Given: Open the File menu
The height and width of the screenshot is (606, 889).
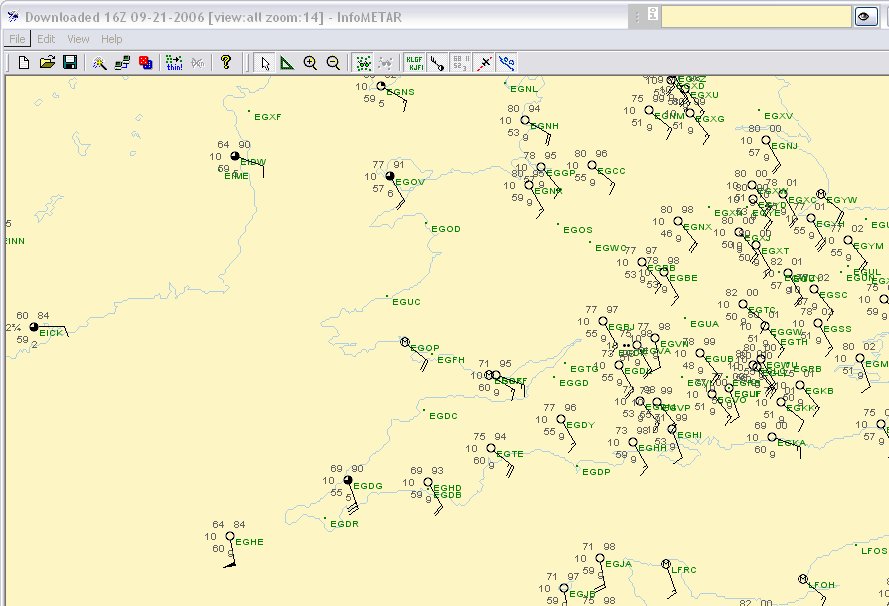Looking at the screenshot, I should click(x=17, y=39).
